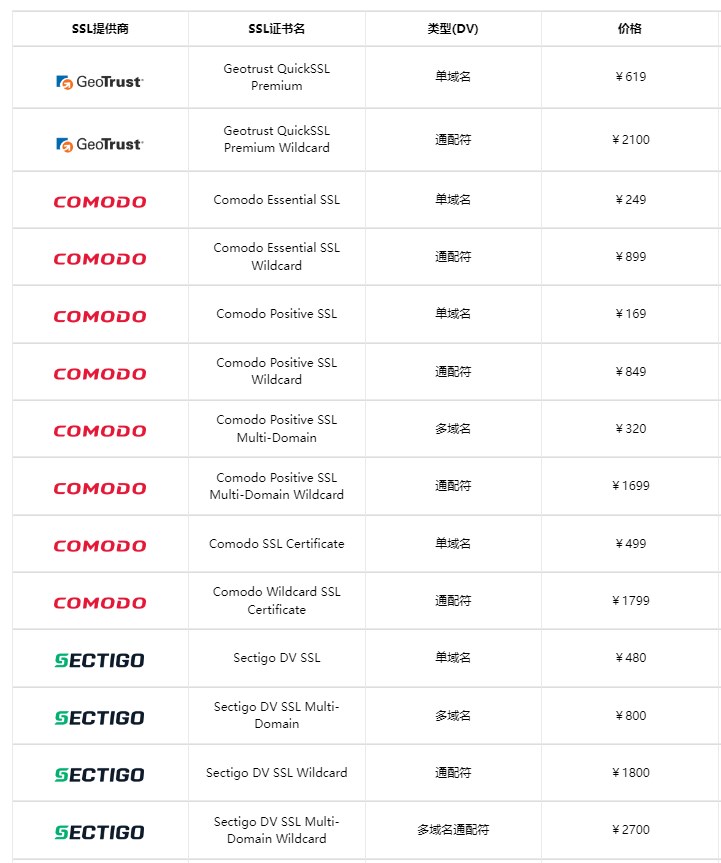The width and height of the screenshot is (721, 863).
Task: Click the Comodo logo beside SSL Certificate
Action: 100,546
